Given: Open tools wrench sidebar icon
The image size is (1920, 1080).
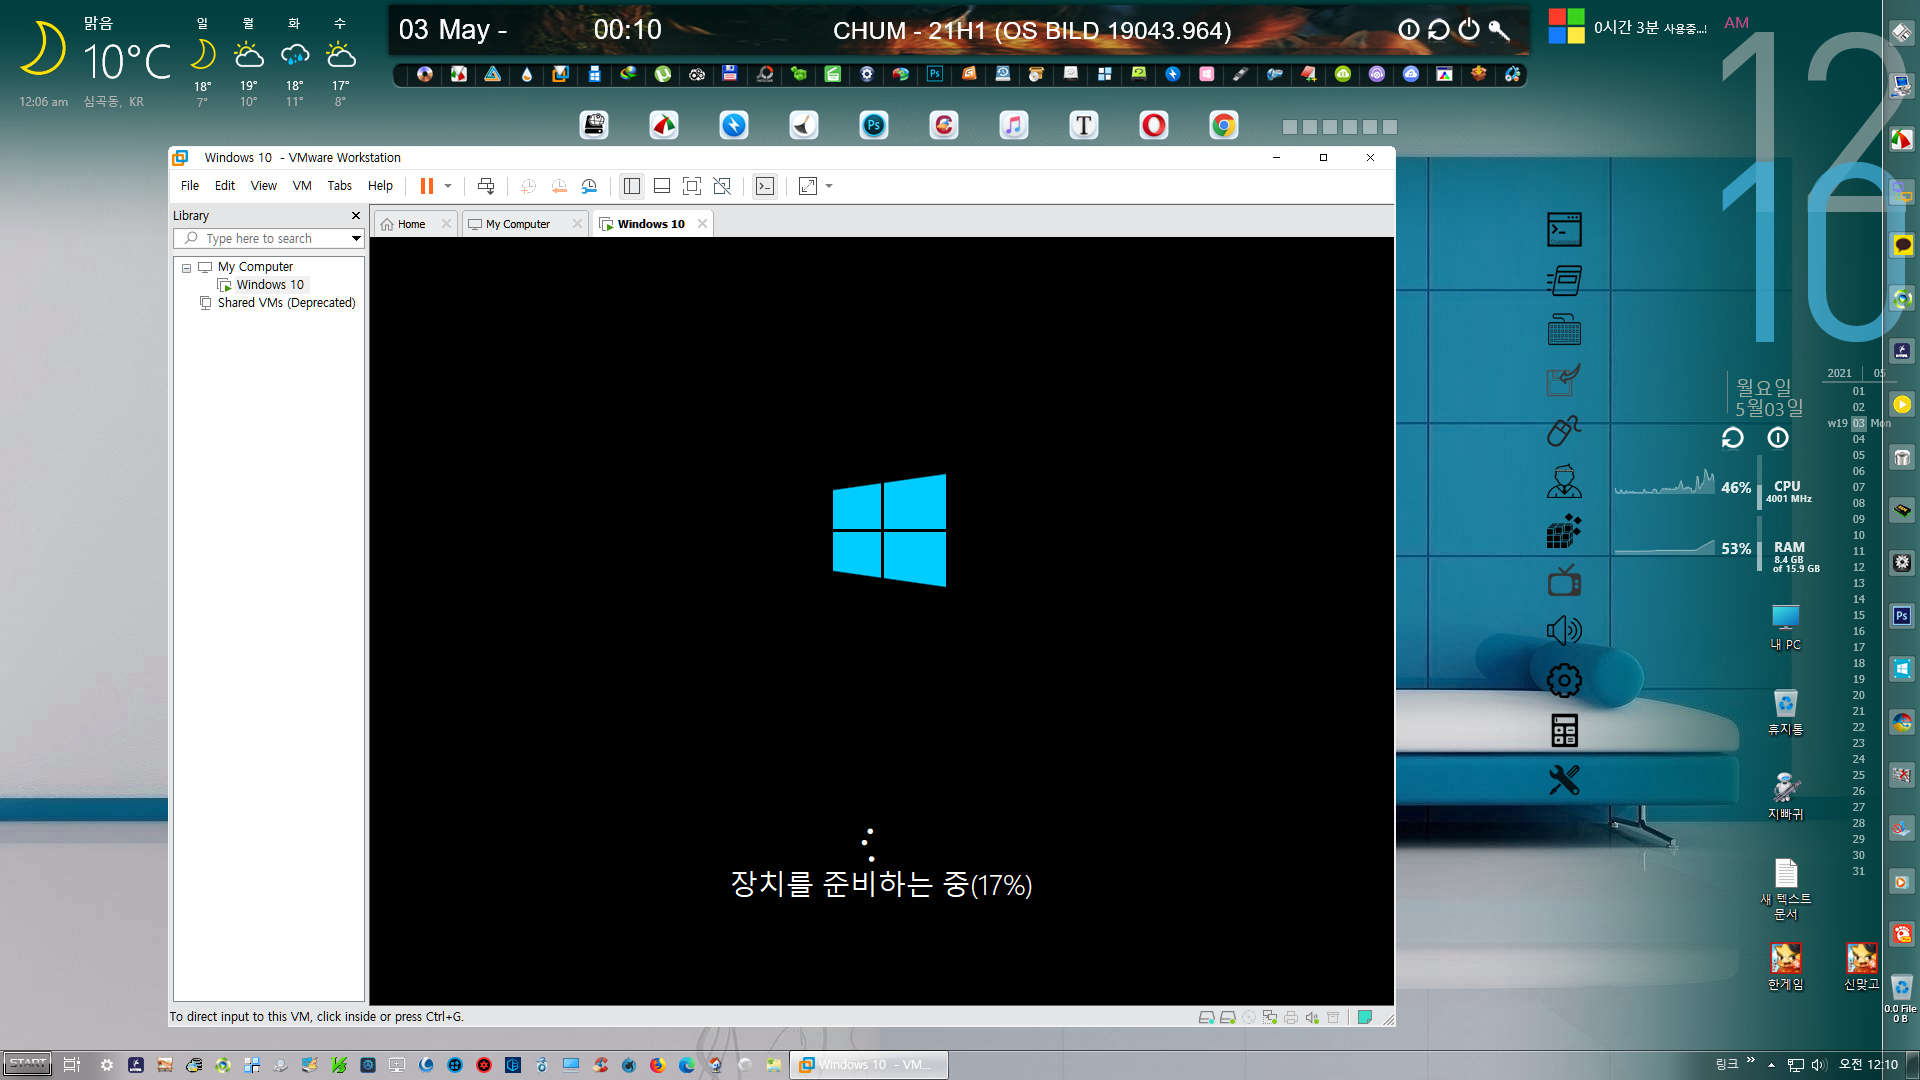Looking at the screenshot, I should [x=1564, y=781].
